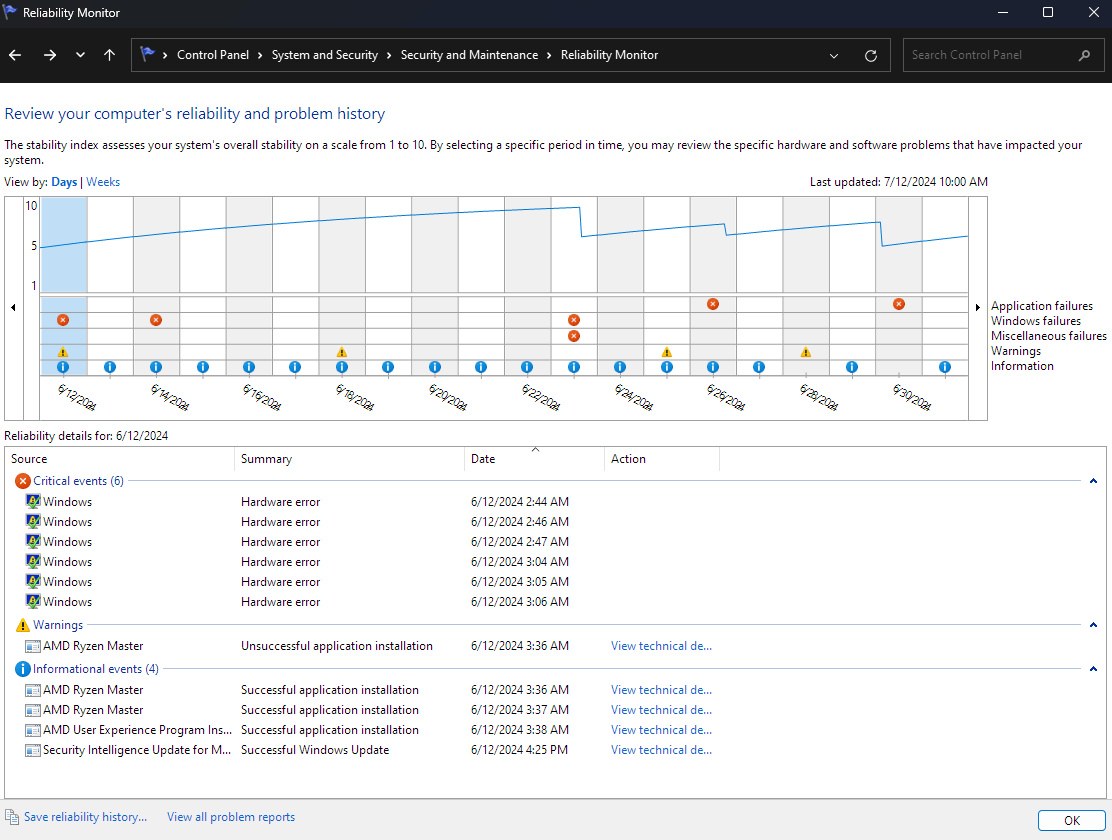
Task: View technical details for AMD User Experience Program
Action: pos(662,729)
